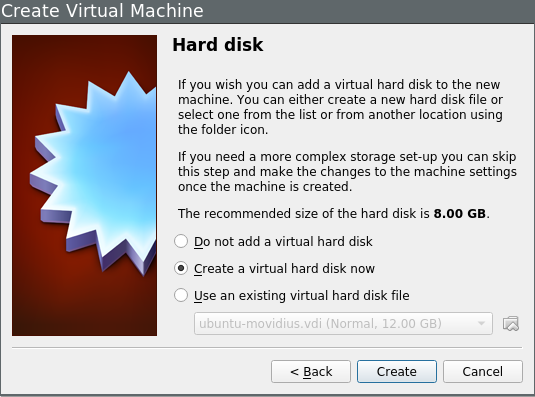Open the folder icon to browse disk files
535x397 pixels.
tap(511, 323)
